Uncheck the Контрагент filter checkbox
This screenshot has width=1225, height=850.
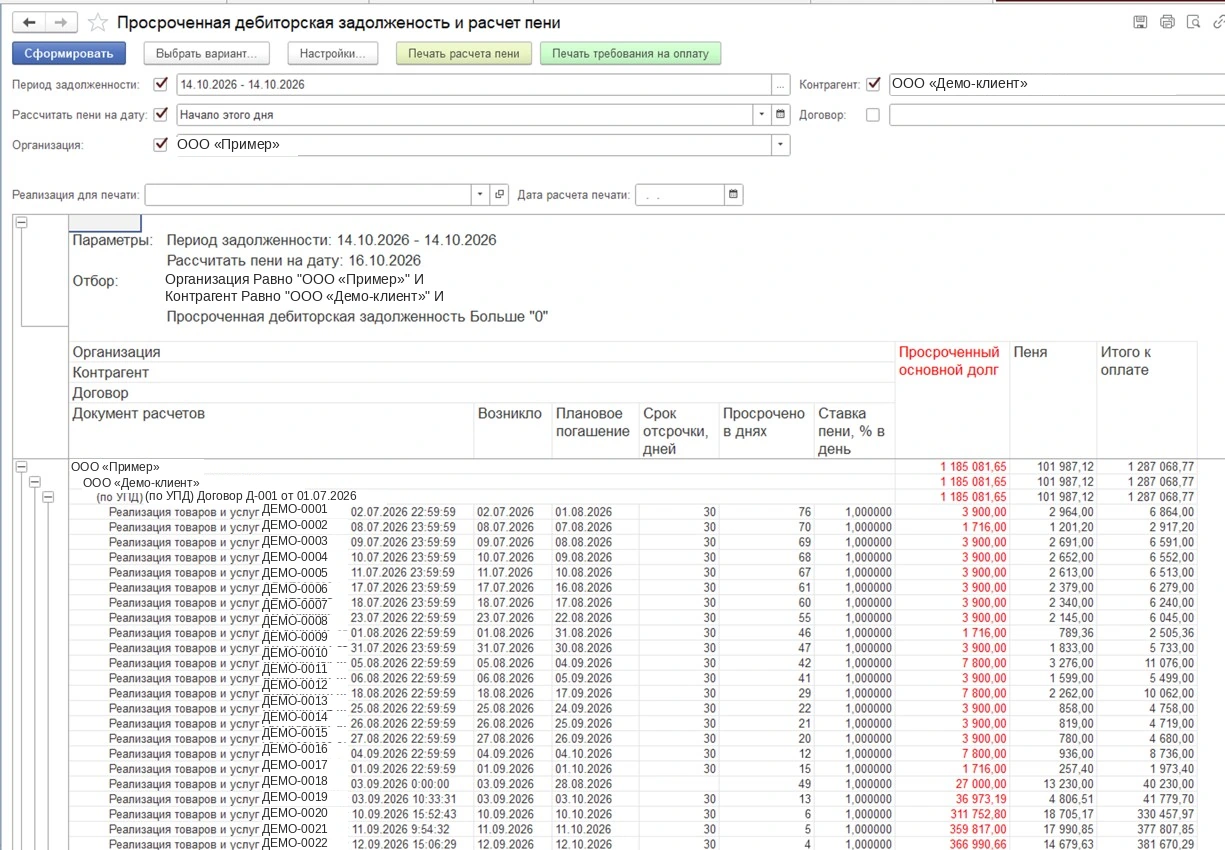click(x=873, y=84)
